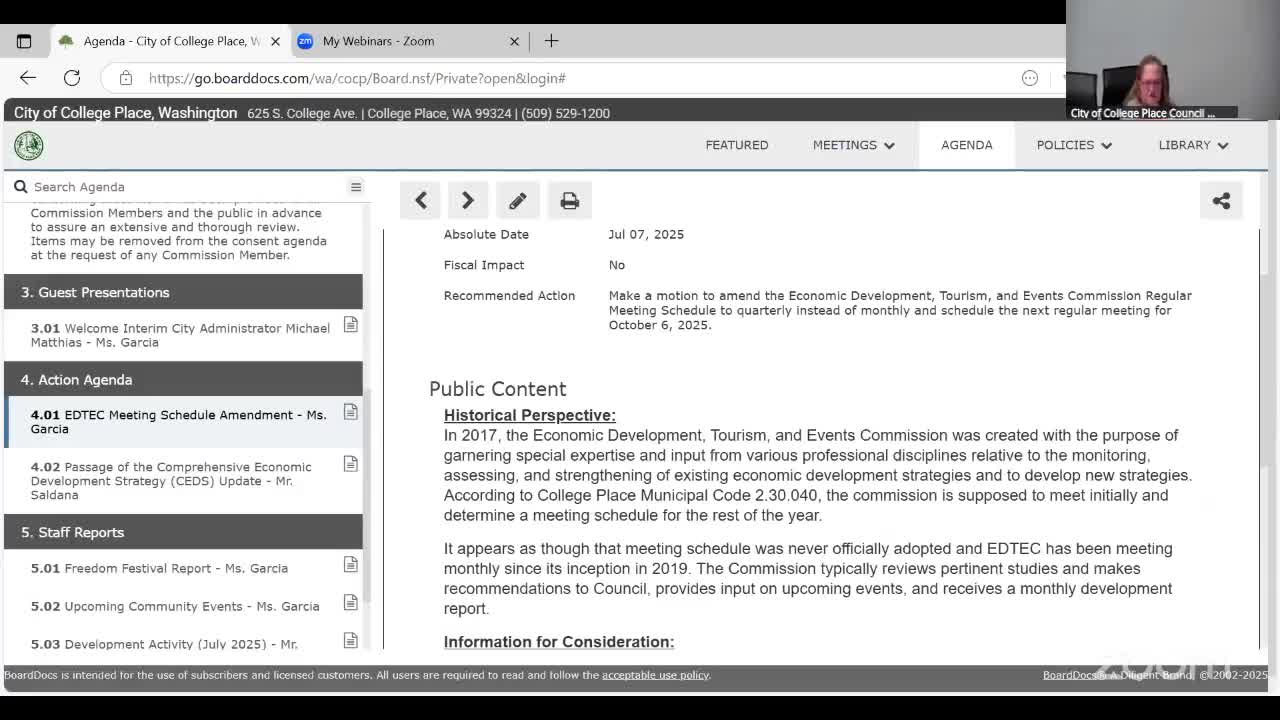Screen dimensions: 1280x720
Task: Open document icon for item 4.02
Action: pos(351,464)
